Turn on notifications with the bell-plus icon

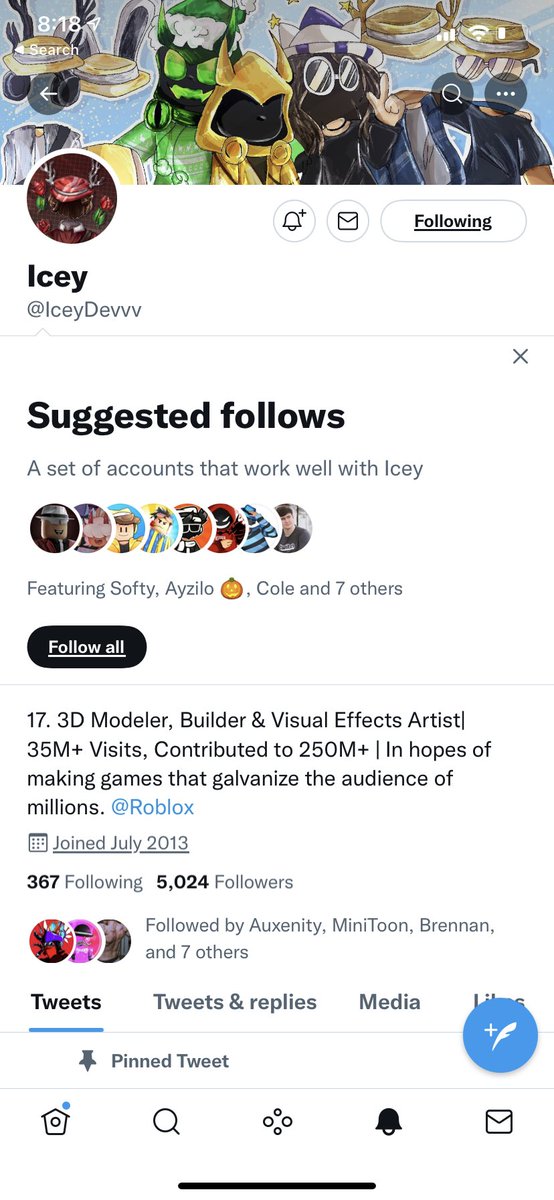(x=294, y=221)
